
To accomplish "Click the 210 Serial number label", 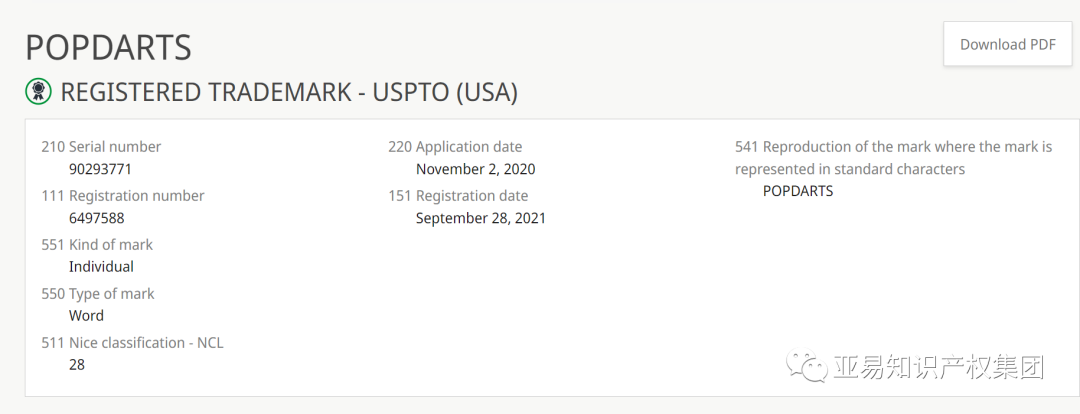I will tap(101, 147).
